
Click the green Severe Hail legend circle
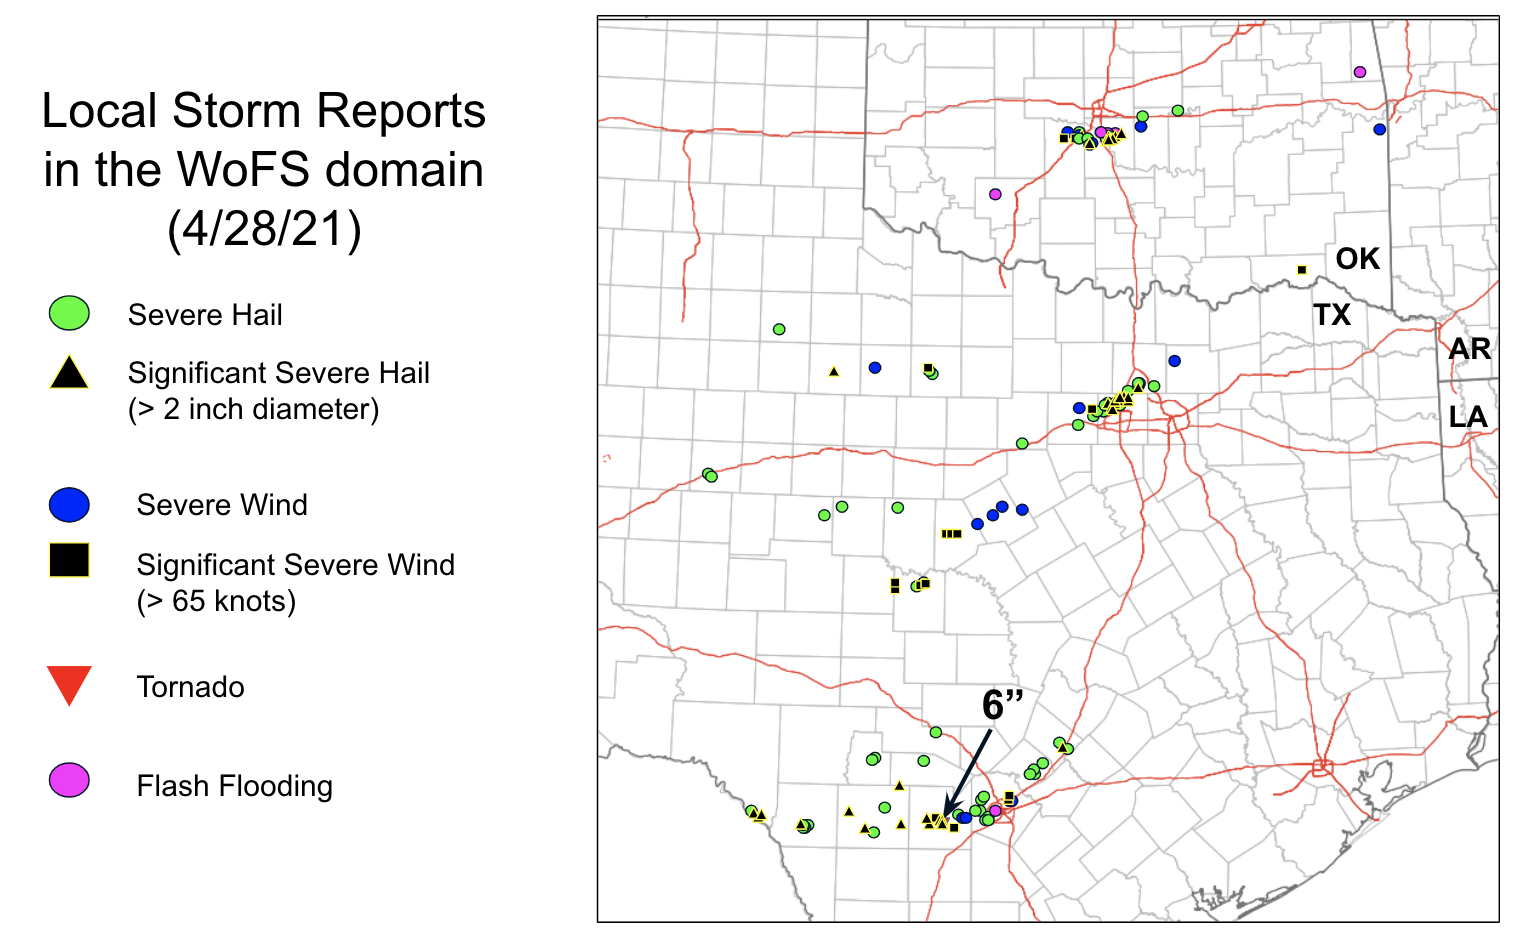(69, 314)
